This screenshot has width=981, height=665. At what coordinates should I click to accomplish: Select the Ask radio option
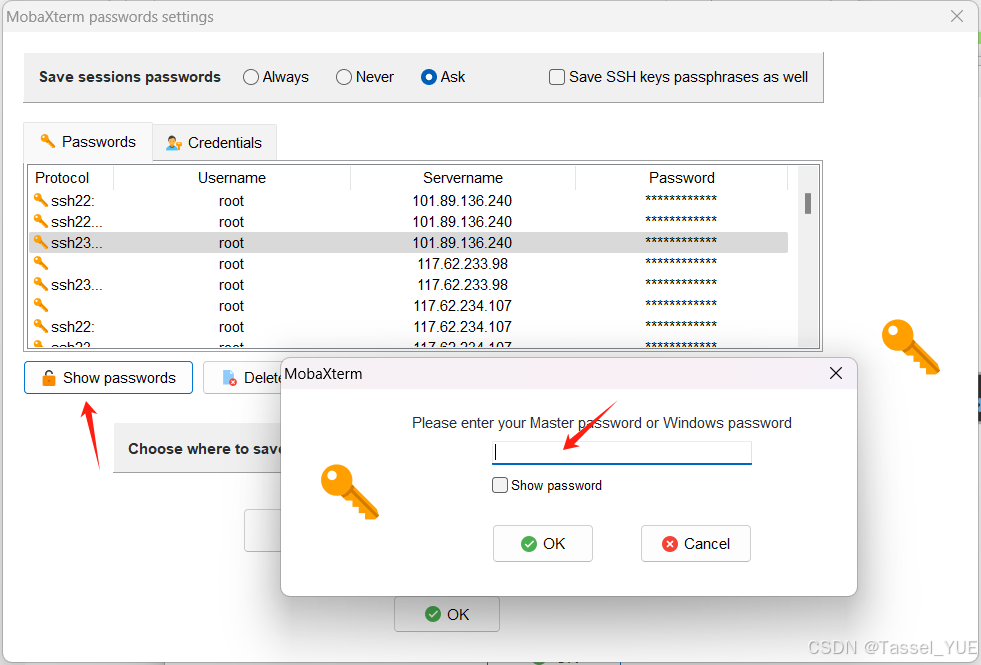(x=429, y=77)
